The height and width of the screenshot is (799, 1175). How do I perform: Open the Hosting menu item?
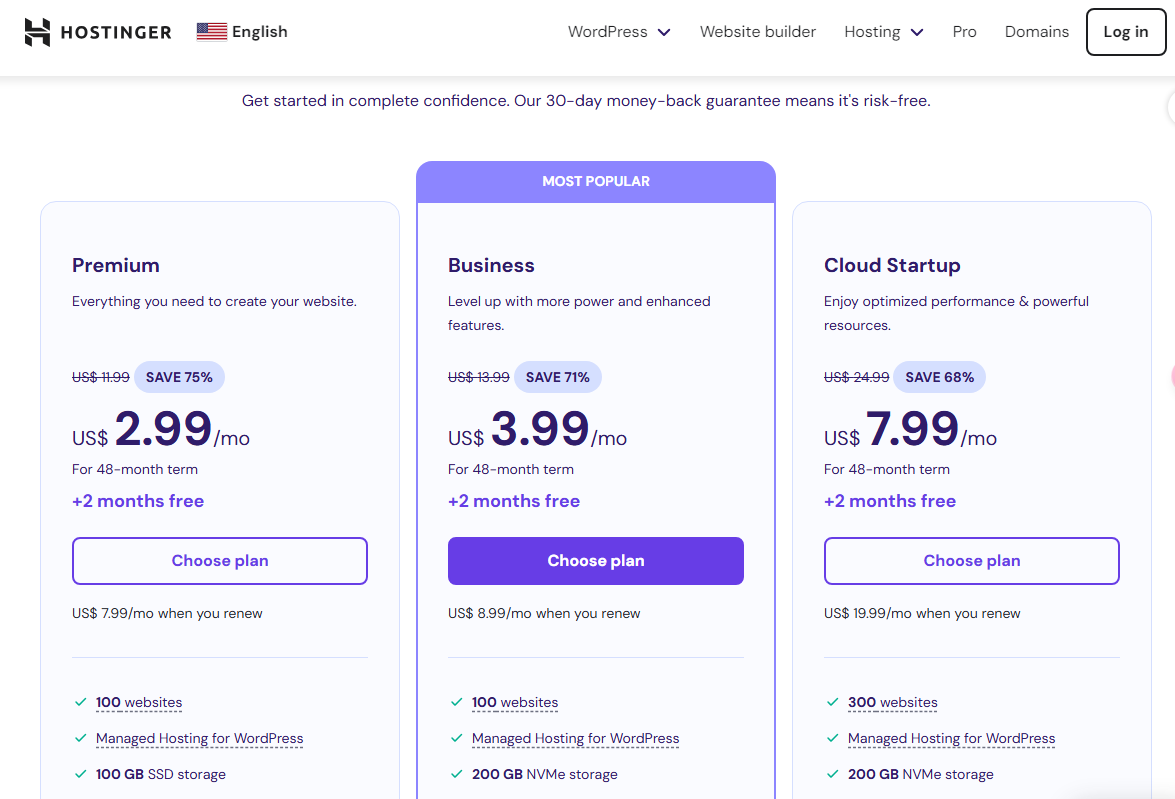(x=872, y=31)
